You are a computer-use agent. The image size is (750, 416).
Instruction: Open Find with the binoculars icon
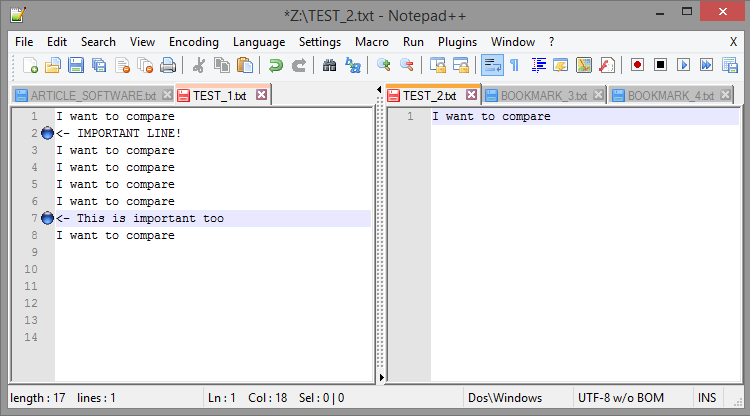[330, 65]
